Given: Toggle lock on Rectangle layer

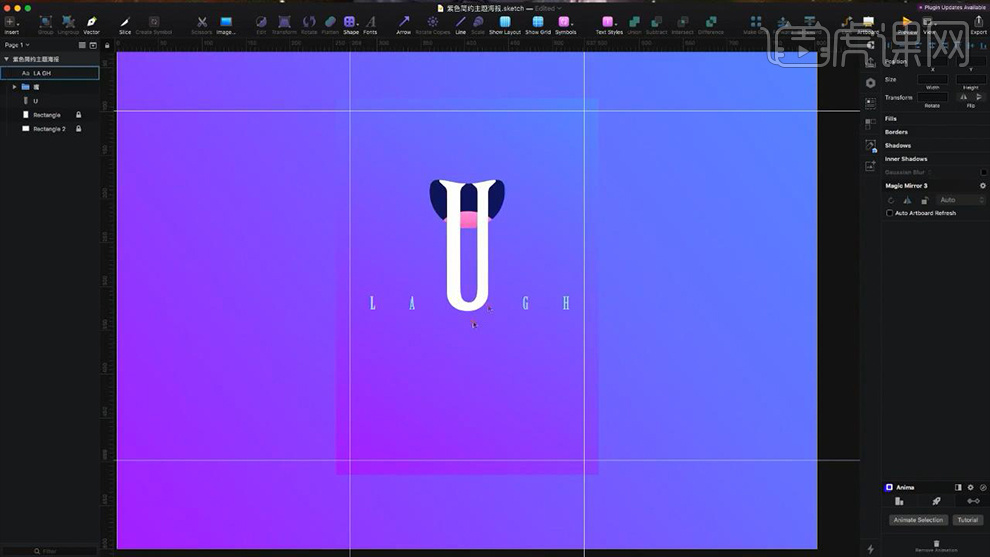Looking at the screenshot, I should (78, 115).
